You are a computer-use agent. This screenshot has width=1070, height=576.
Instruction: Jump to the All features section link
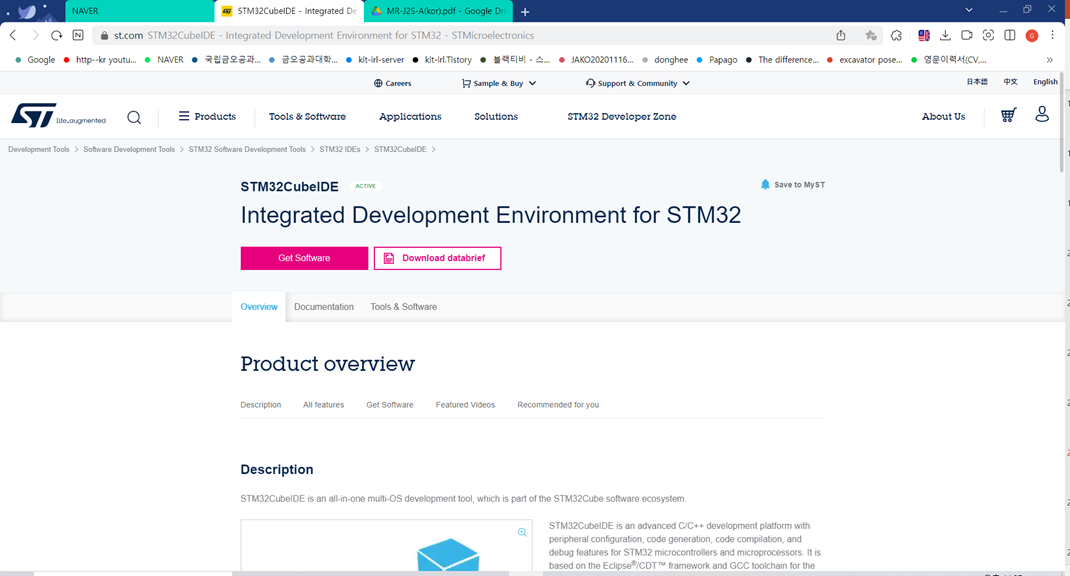pos(323,405)
